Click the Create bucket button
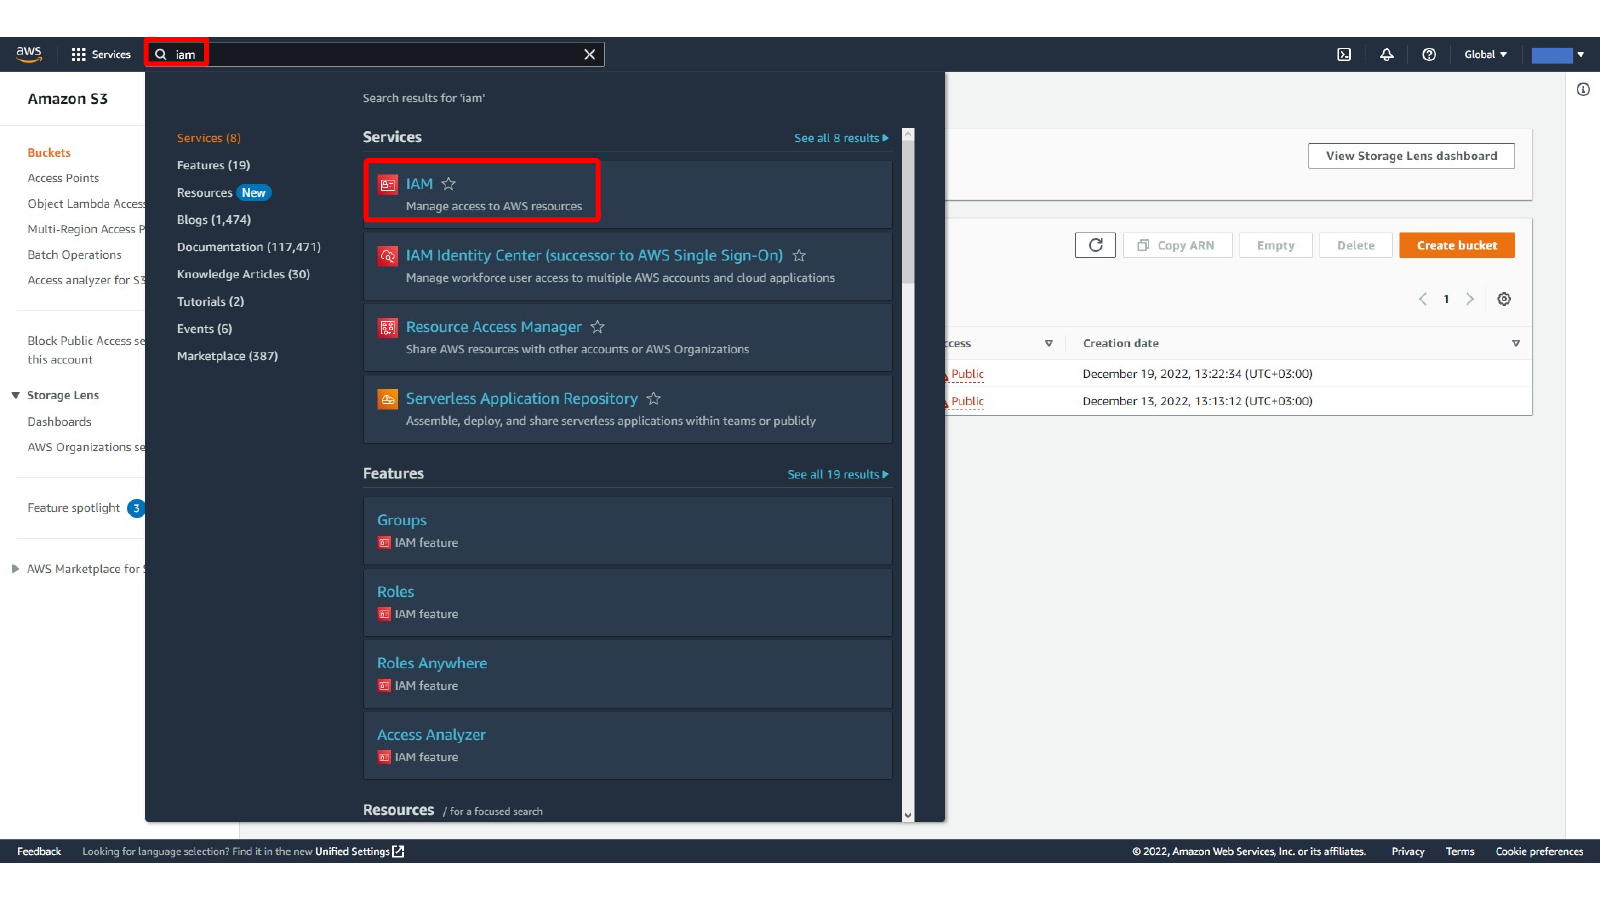1601x900 pixels. coord(1457,245)
